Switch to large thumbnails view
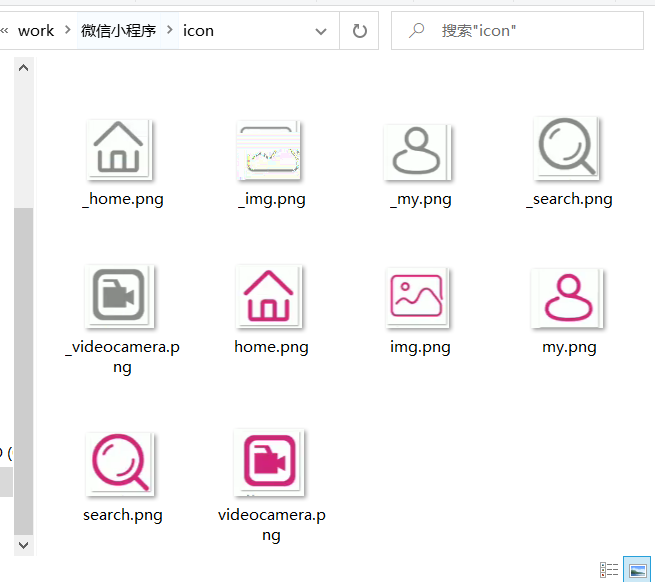Viewport: 655px width, 582px height. (637, 569)
